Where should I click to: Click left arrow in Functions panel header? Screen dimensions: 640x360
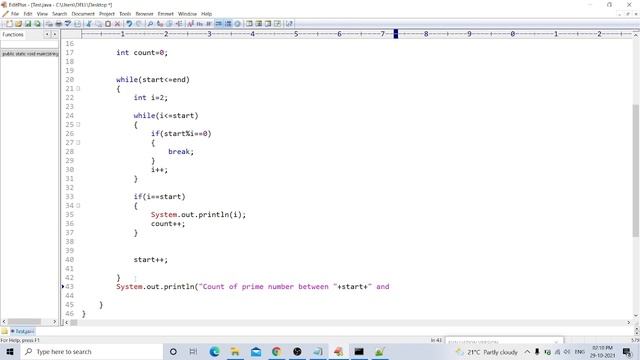click(47, 34)
